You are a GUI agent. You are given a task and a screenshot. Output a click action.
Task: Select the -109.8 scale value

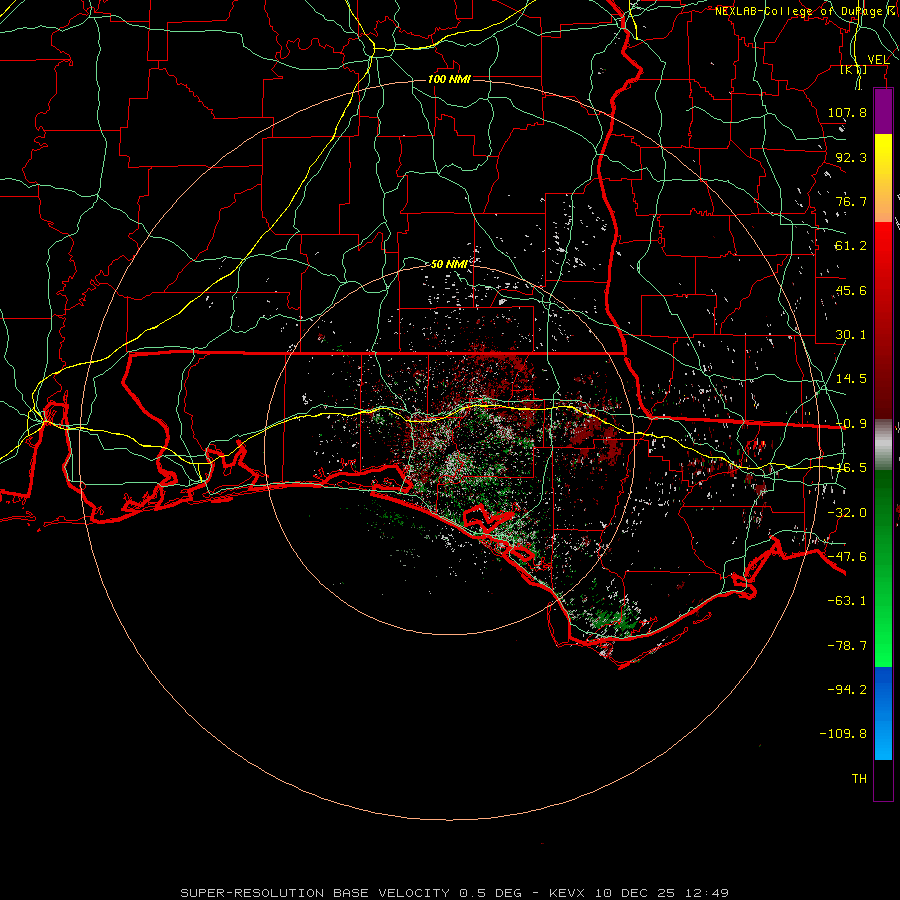(x=843, y=734)
